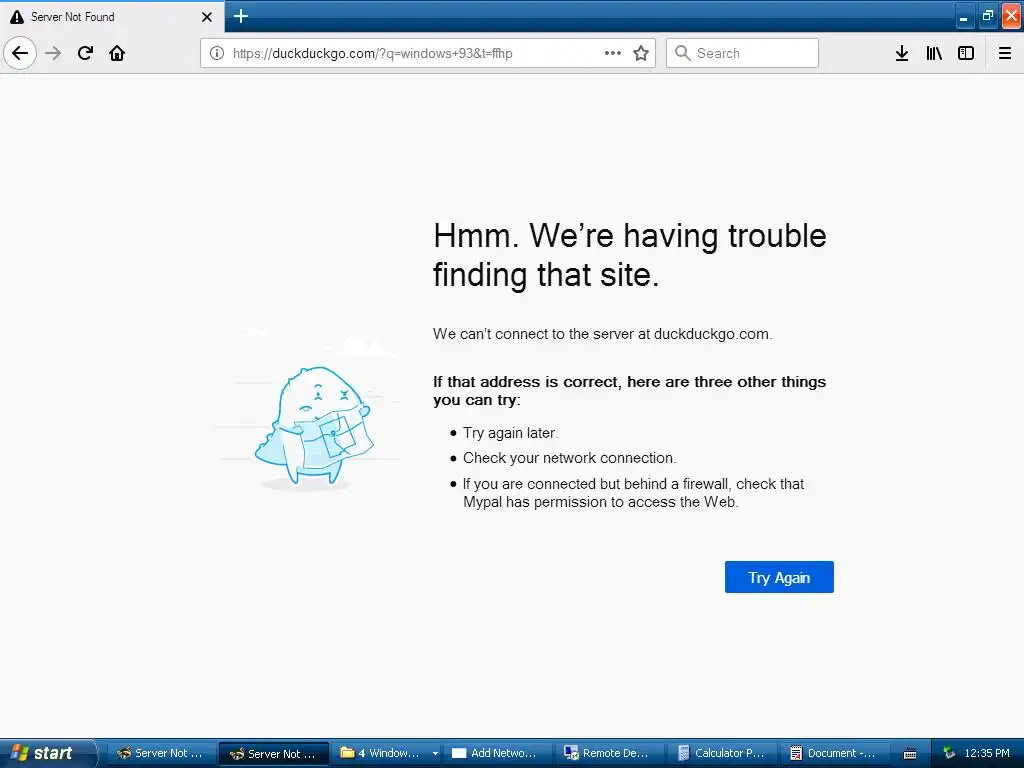
Task: Open the downloads panel
Action: pyautogui.click(x=902, y=53)
